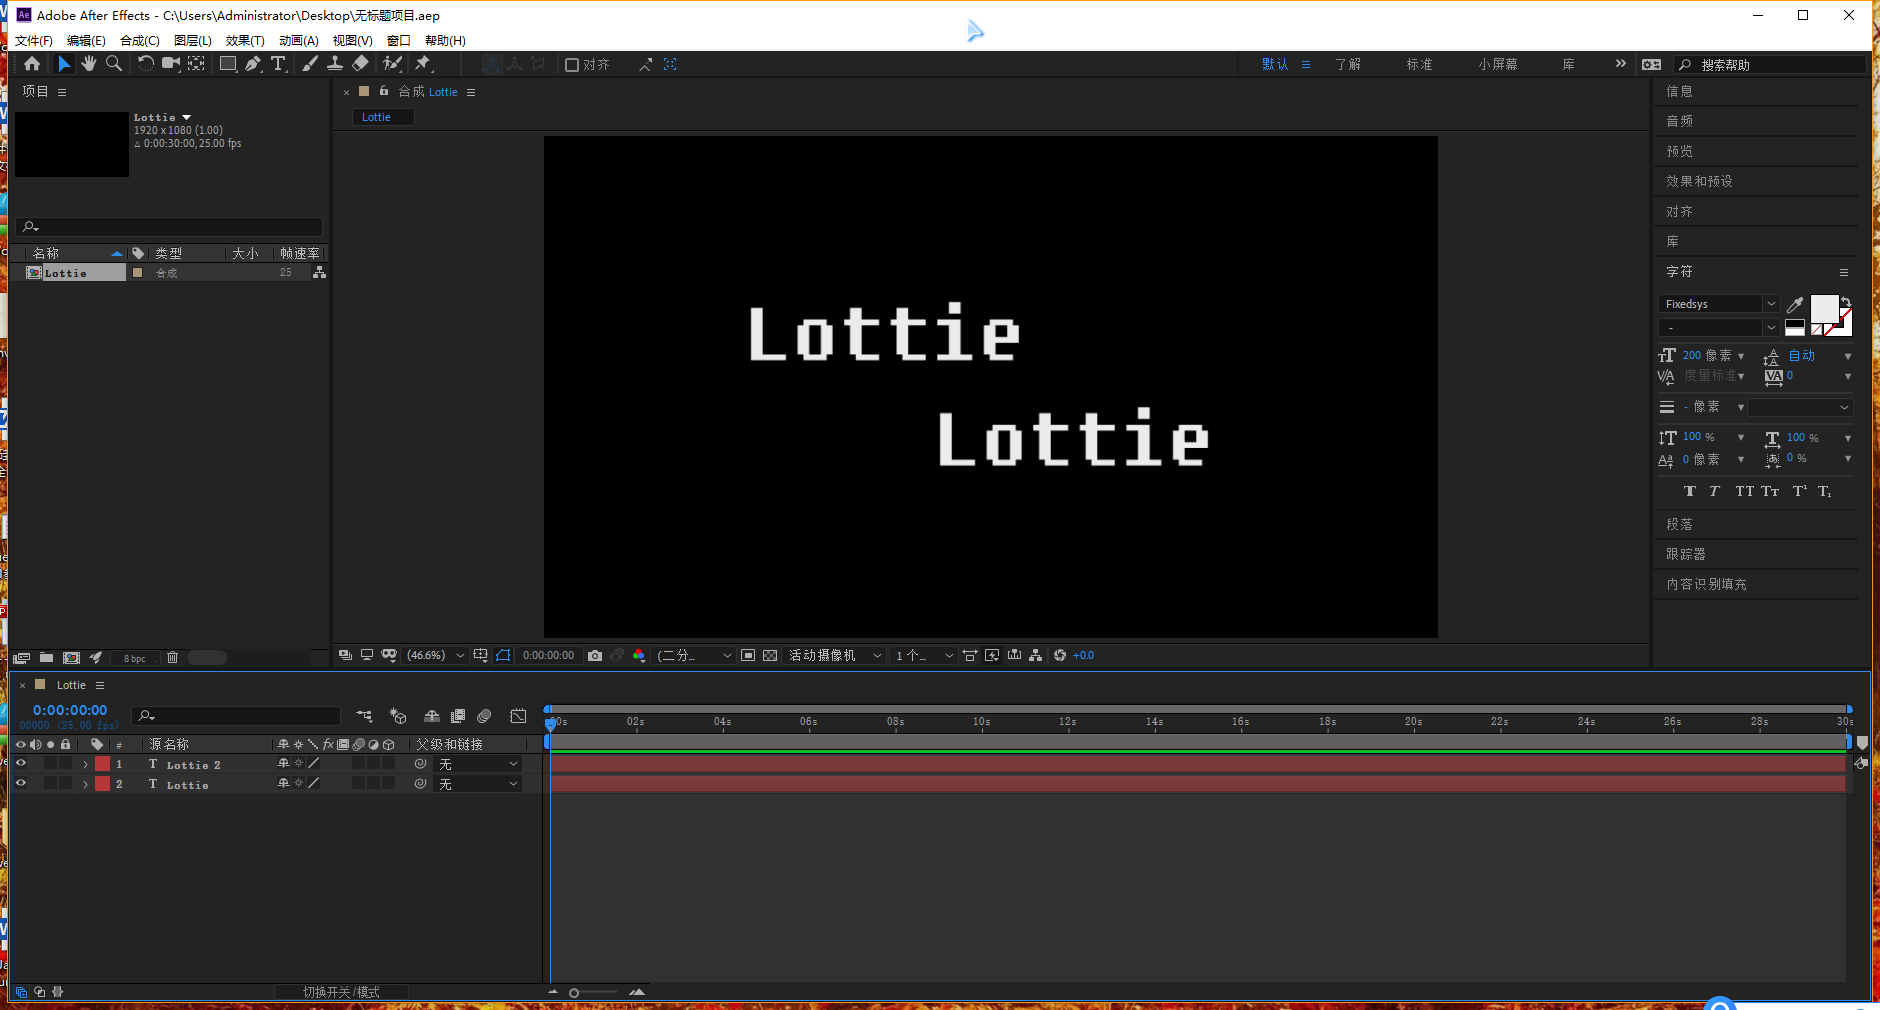
Task: Open the 效果(T) menu
Action: point(245,41)
